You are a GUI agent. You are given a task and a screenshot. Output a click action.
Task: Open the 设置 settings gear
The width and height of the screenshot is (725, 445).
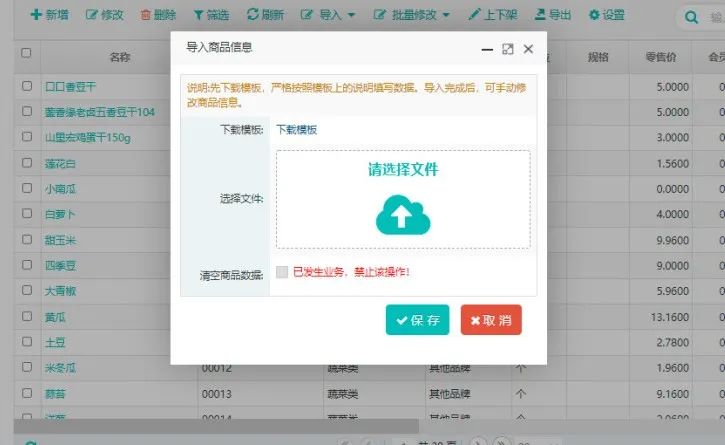point(606,15)
